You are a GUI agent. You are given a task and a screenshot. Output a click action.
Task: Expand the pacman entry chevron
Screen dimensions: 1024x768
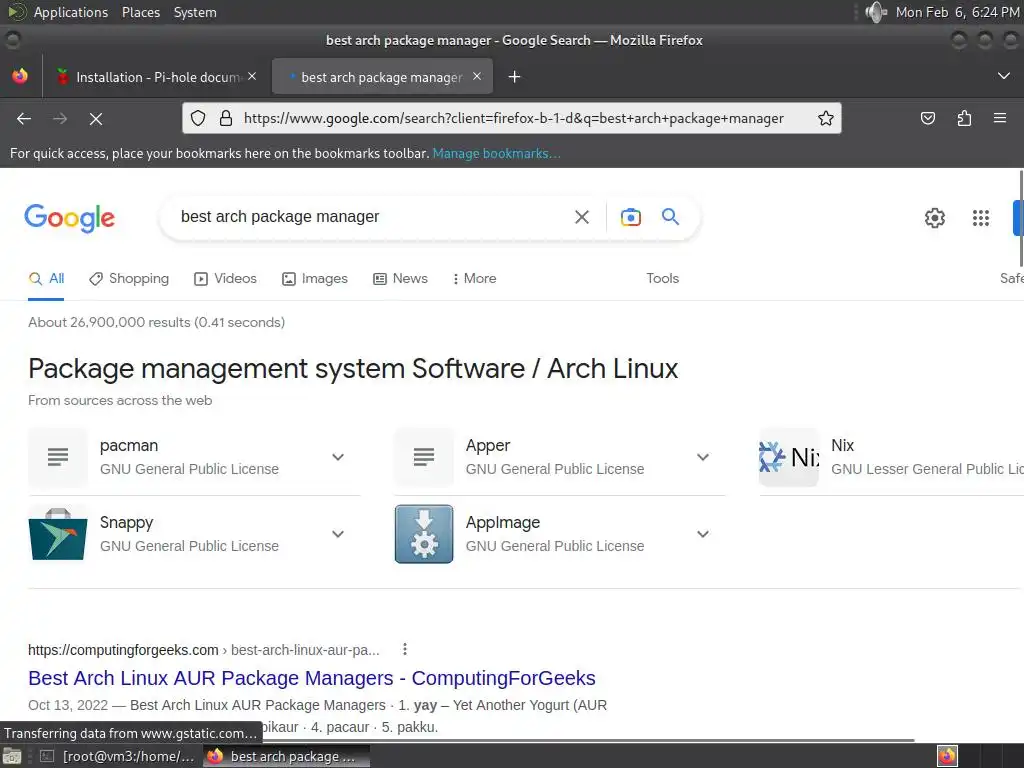point(338,457)
